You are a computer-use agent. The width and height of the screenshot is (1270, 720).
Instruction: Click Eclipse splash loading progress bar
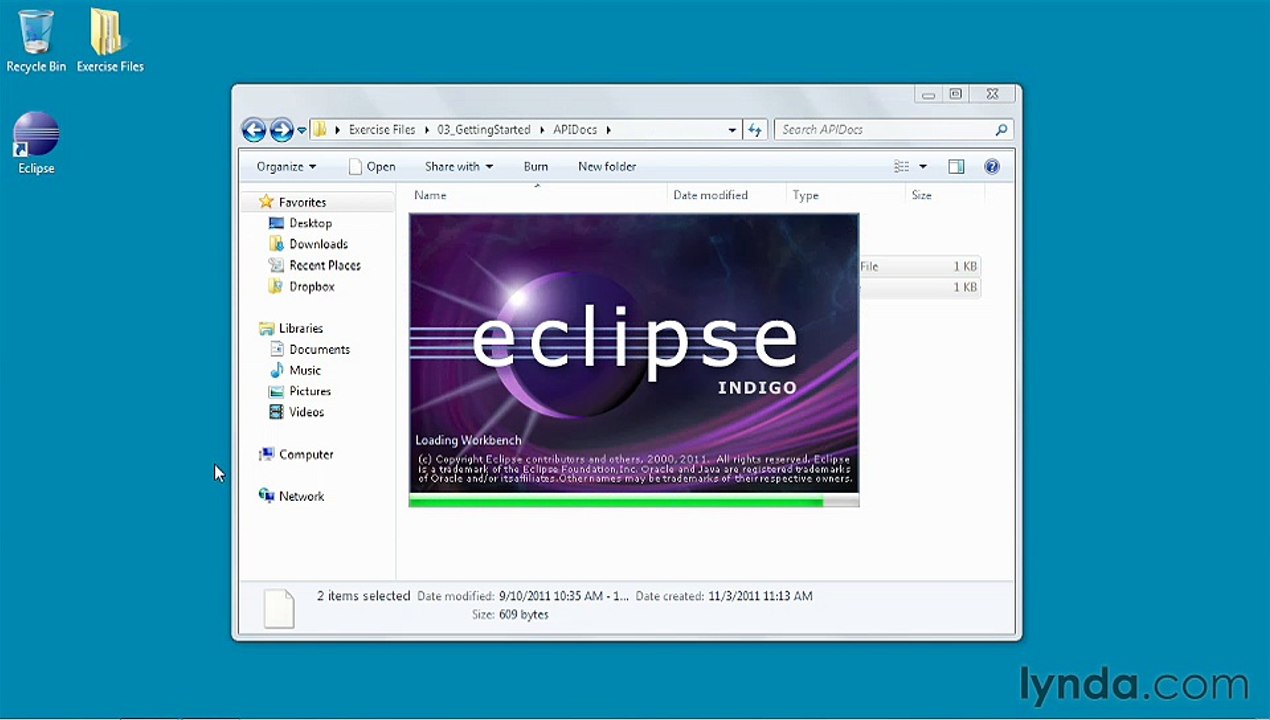(x=633, y=502)
